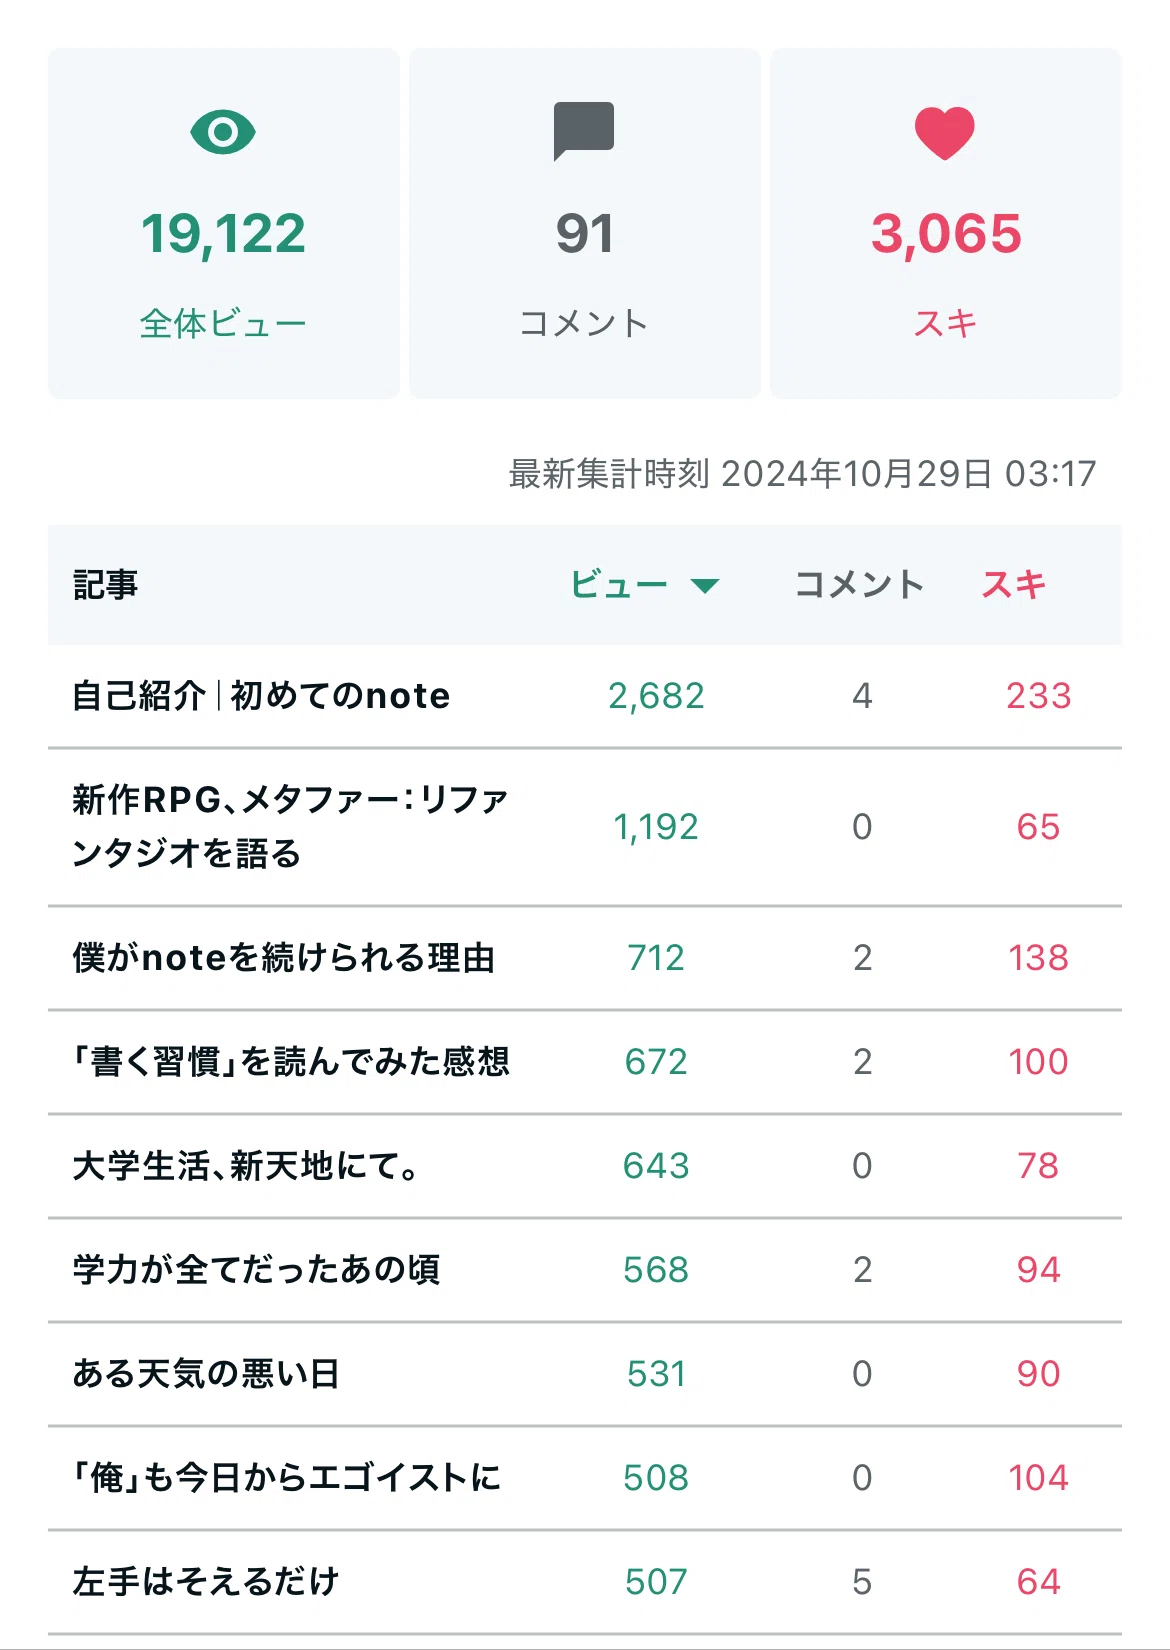Select the 全体ビュー summary card
Image resolution: width=1170 pixels, height=1650 pixels.
pos(224,223)
